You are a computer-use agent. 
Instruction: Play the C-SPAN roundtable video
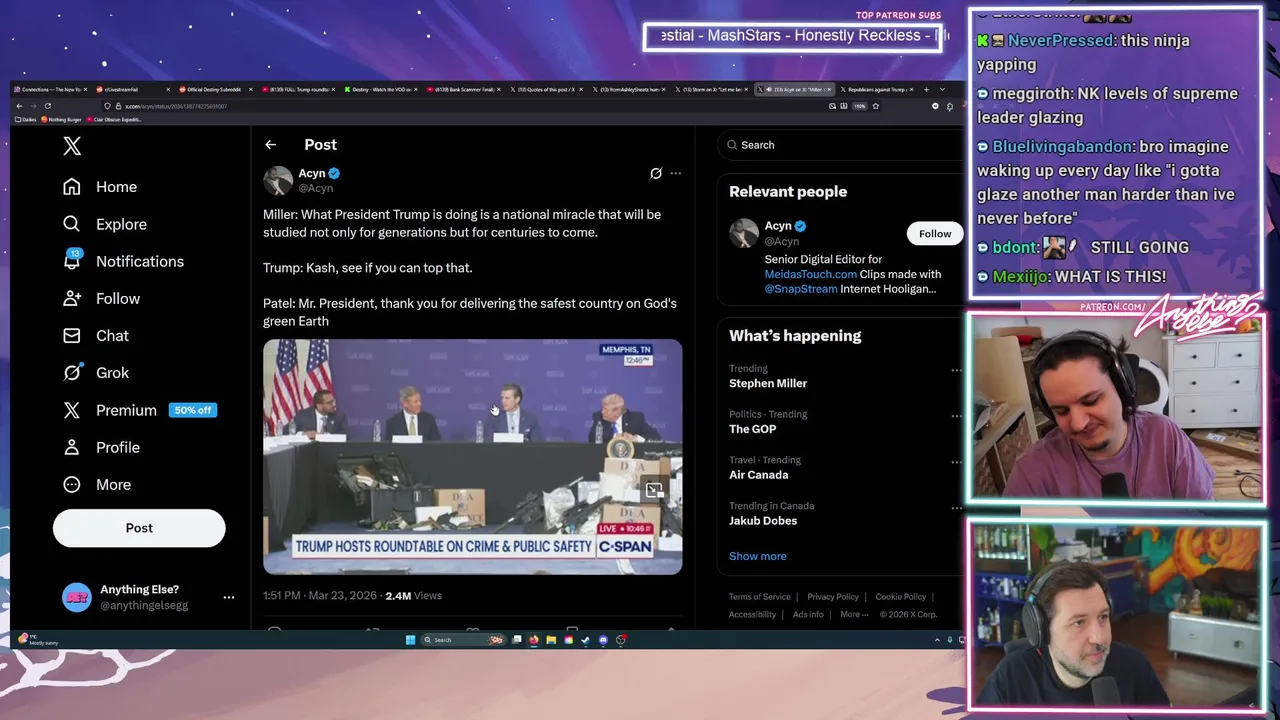pos(473,457)
